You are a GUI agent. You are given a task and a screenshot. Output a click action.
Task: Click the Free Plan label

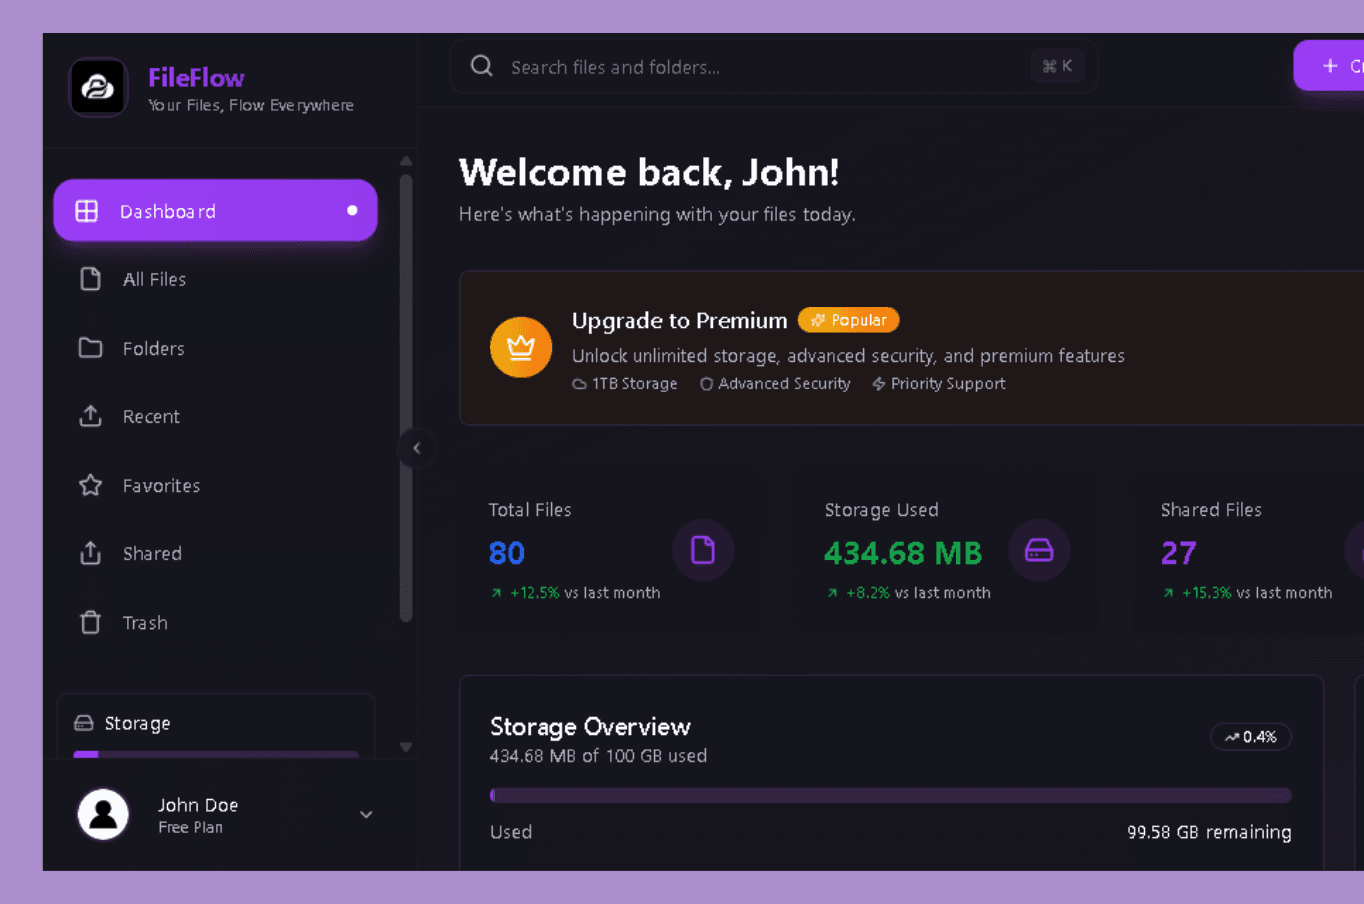(x=190, y=827)
